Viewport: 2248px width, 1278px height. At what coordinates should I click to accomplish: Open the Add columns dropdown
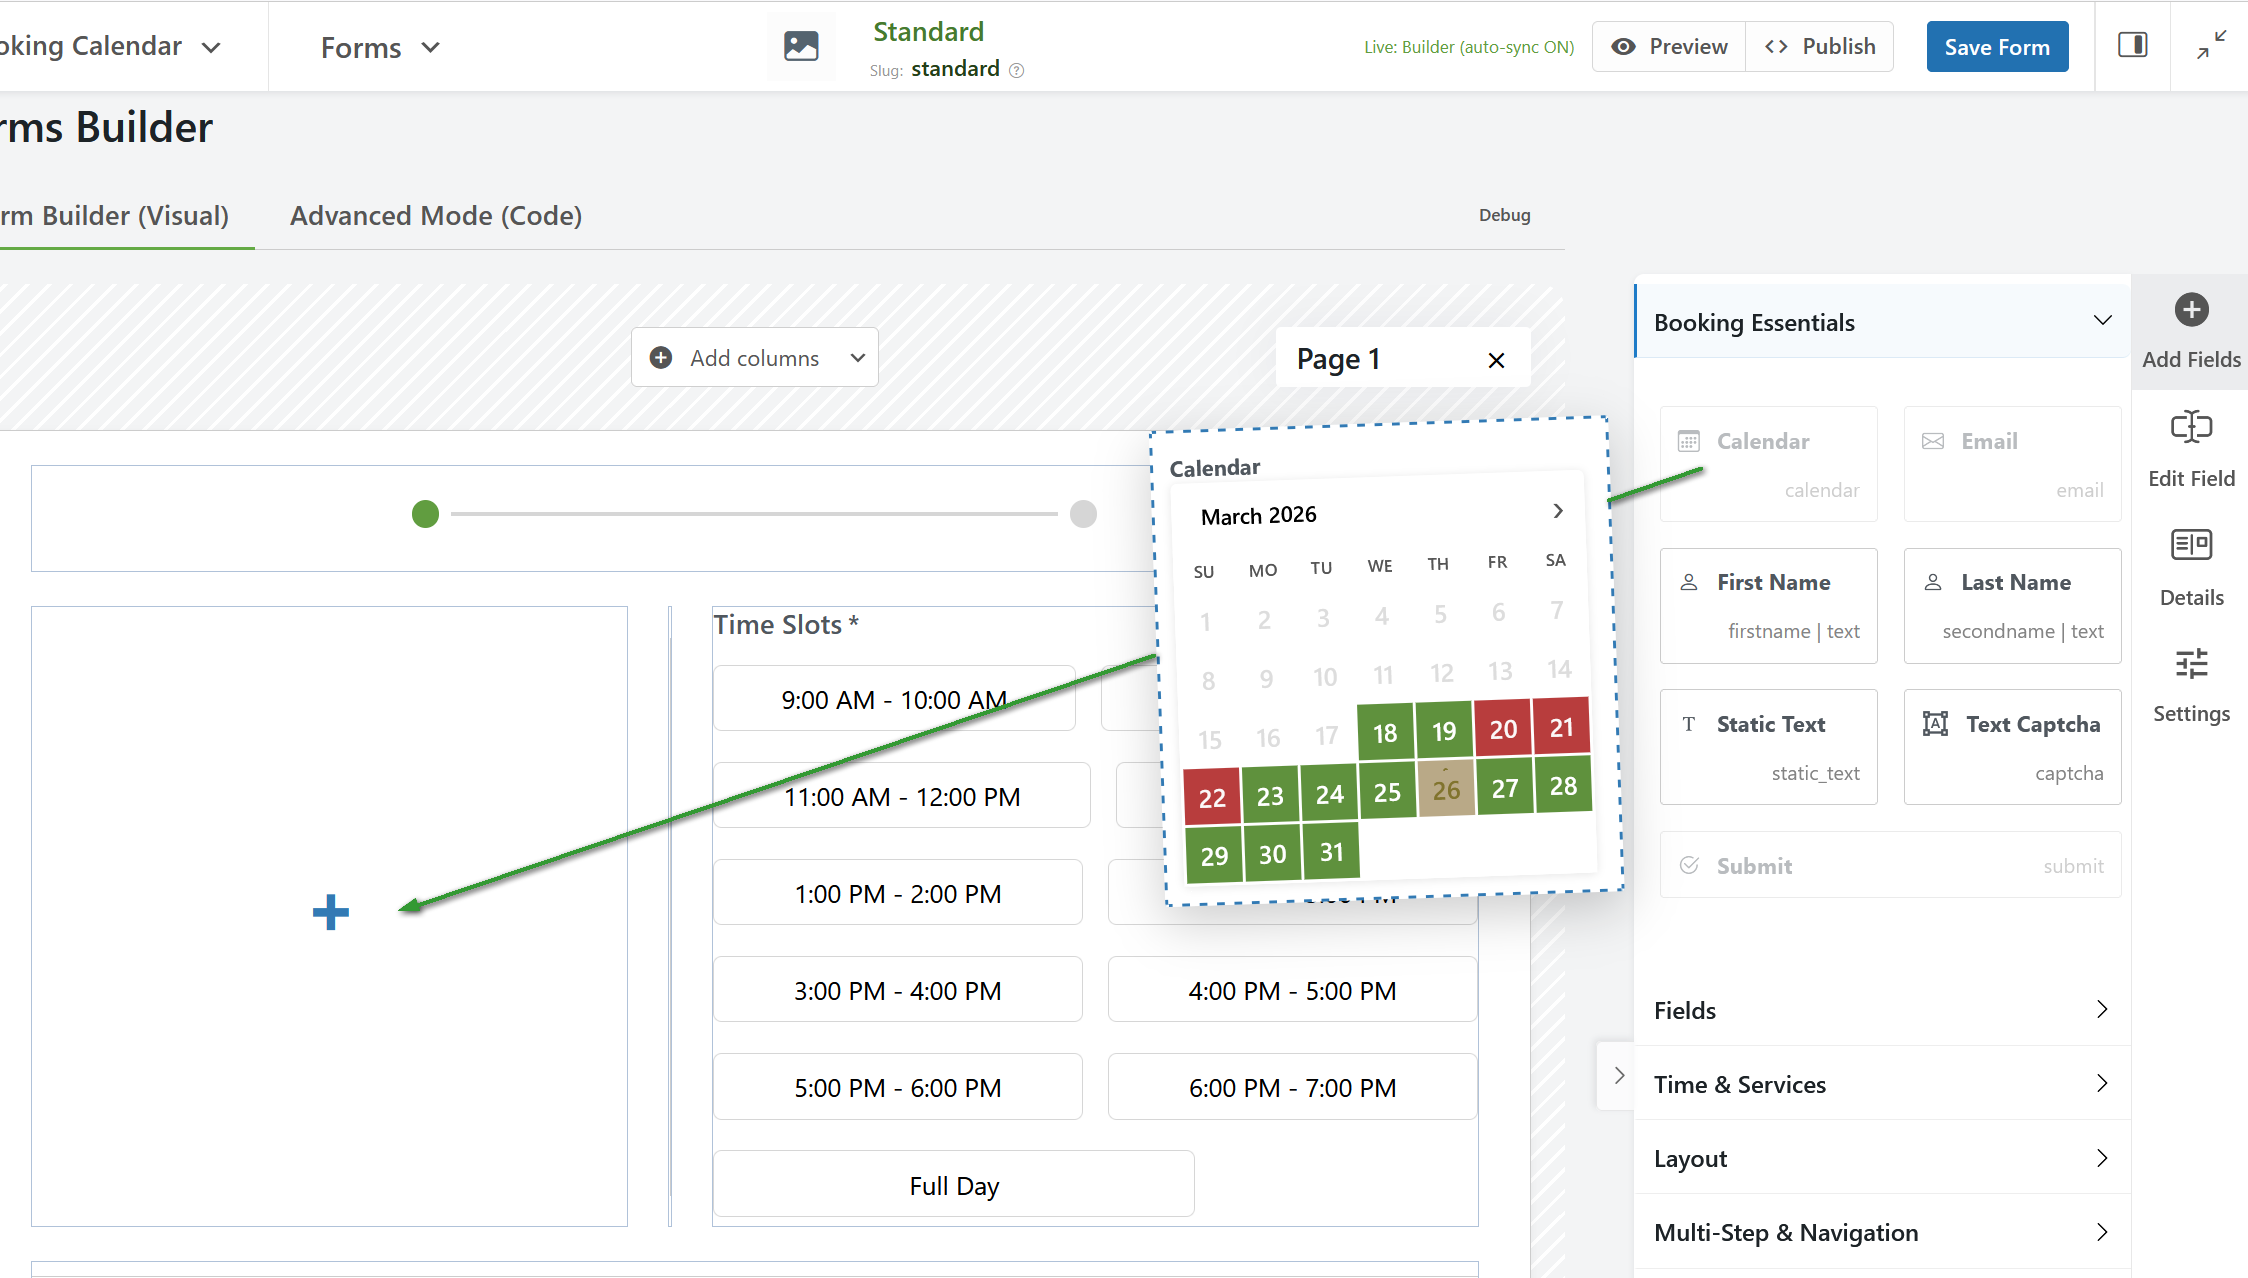755,358
